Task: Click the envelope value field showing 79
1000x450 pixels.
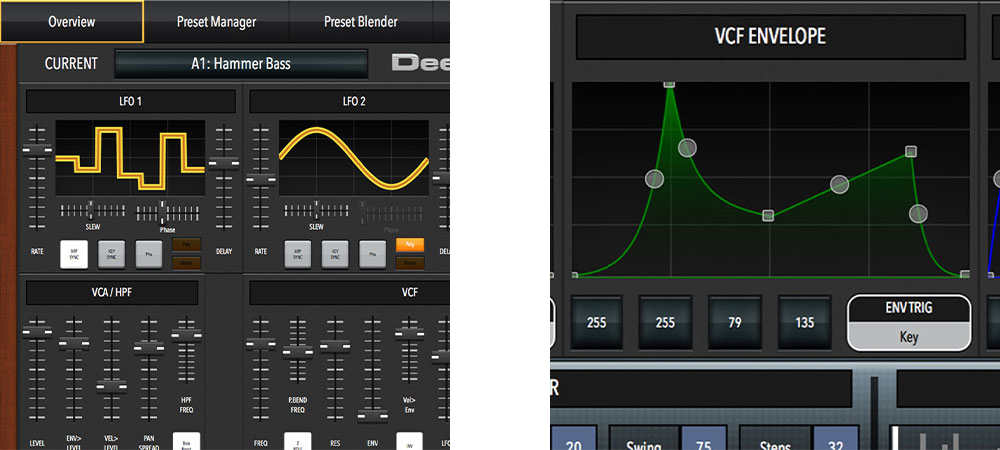Action: point(735,323)
